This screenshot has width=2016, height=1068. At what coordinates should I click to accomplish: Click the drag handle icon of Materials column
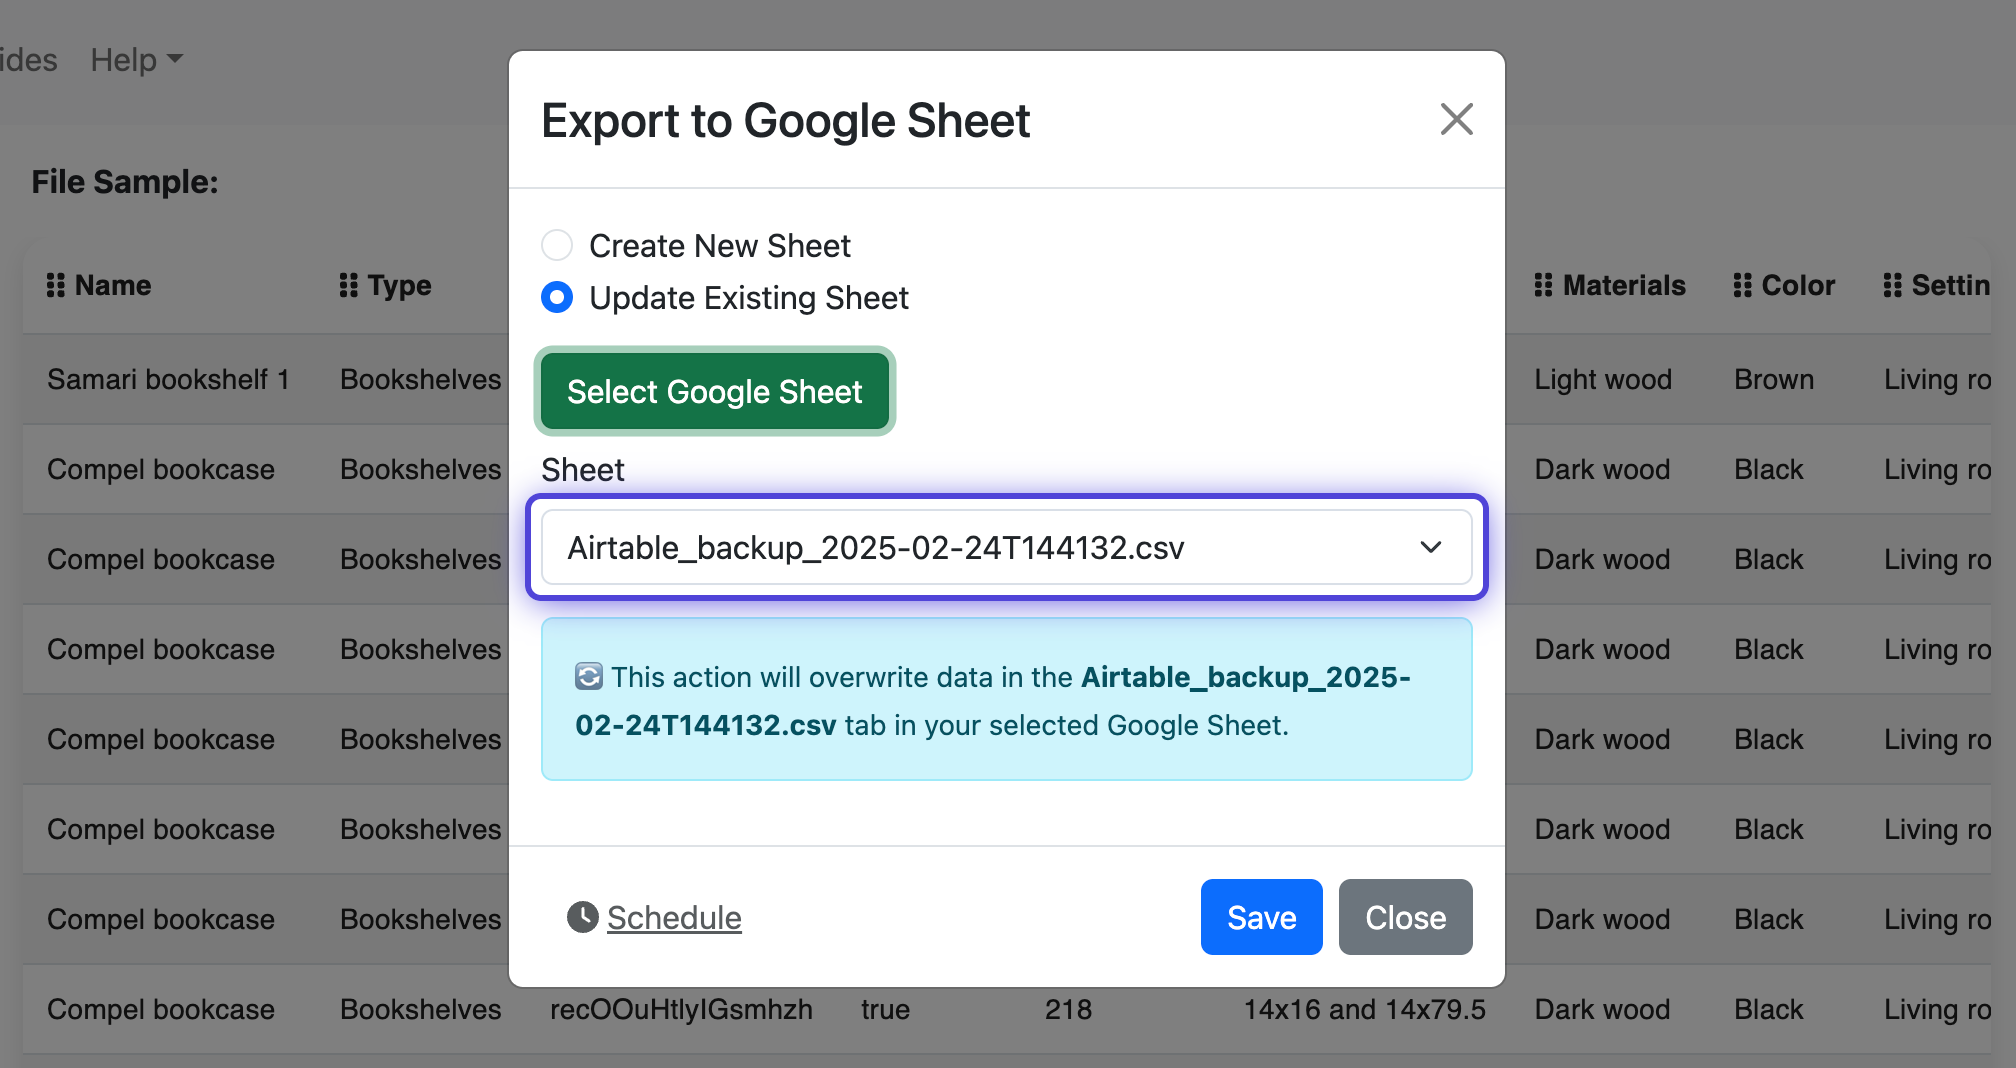[1544, 285]
